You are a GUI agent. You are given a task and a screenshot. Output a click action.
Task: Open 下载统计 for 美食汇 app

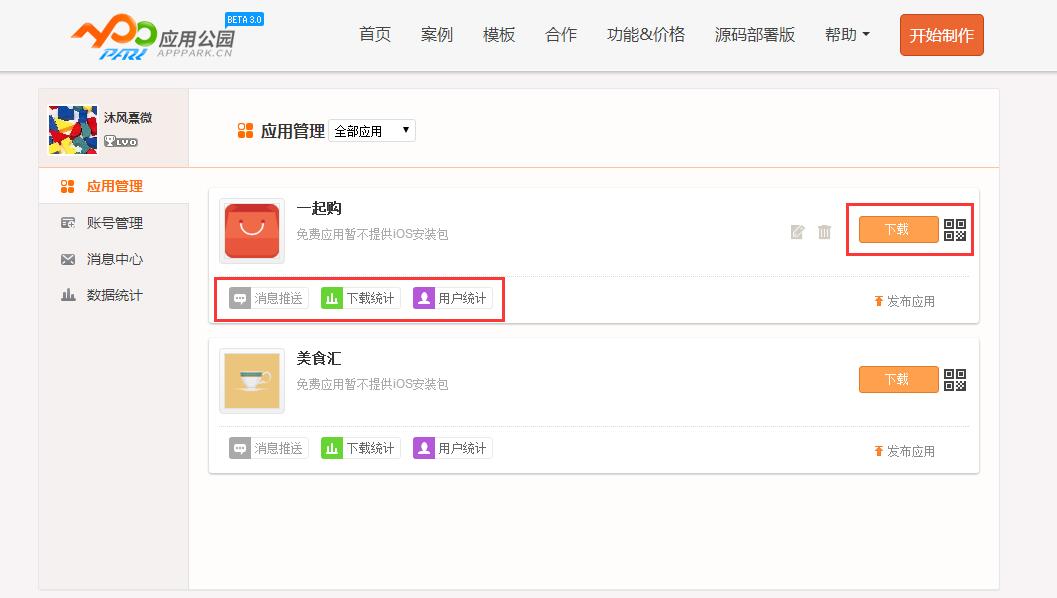click(x=360, y=448)
